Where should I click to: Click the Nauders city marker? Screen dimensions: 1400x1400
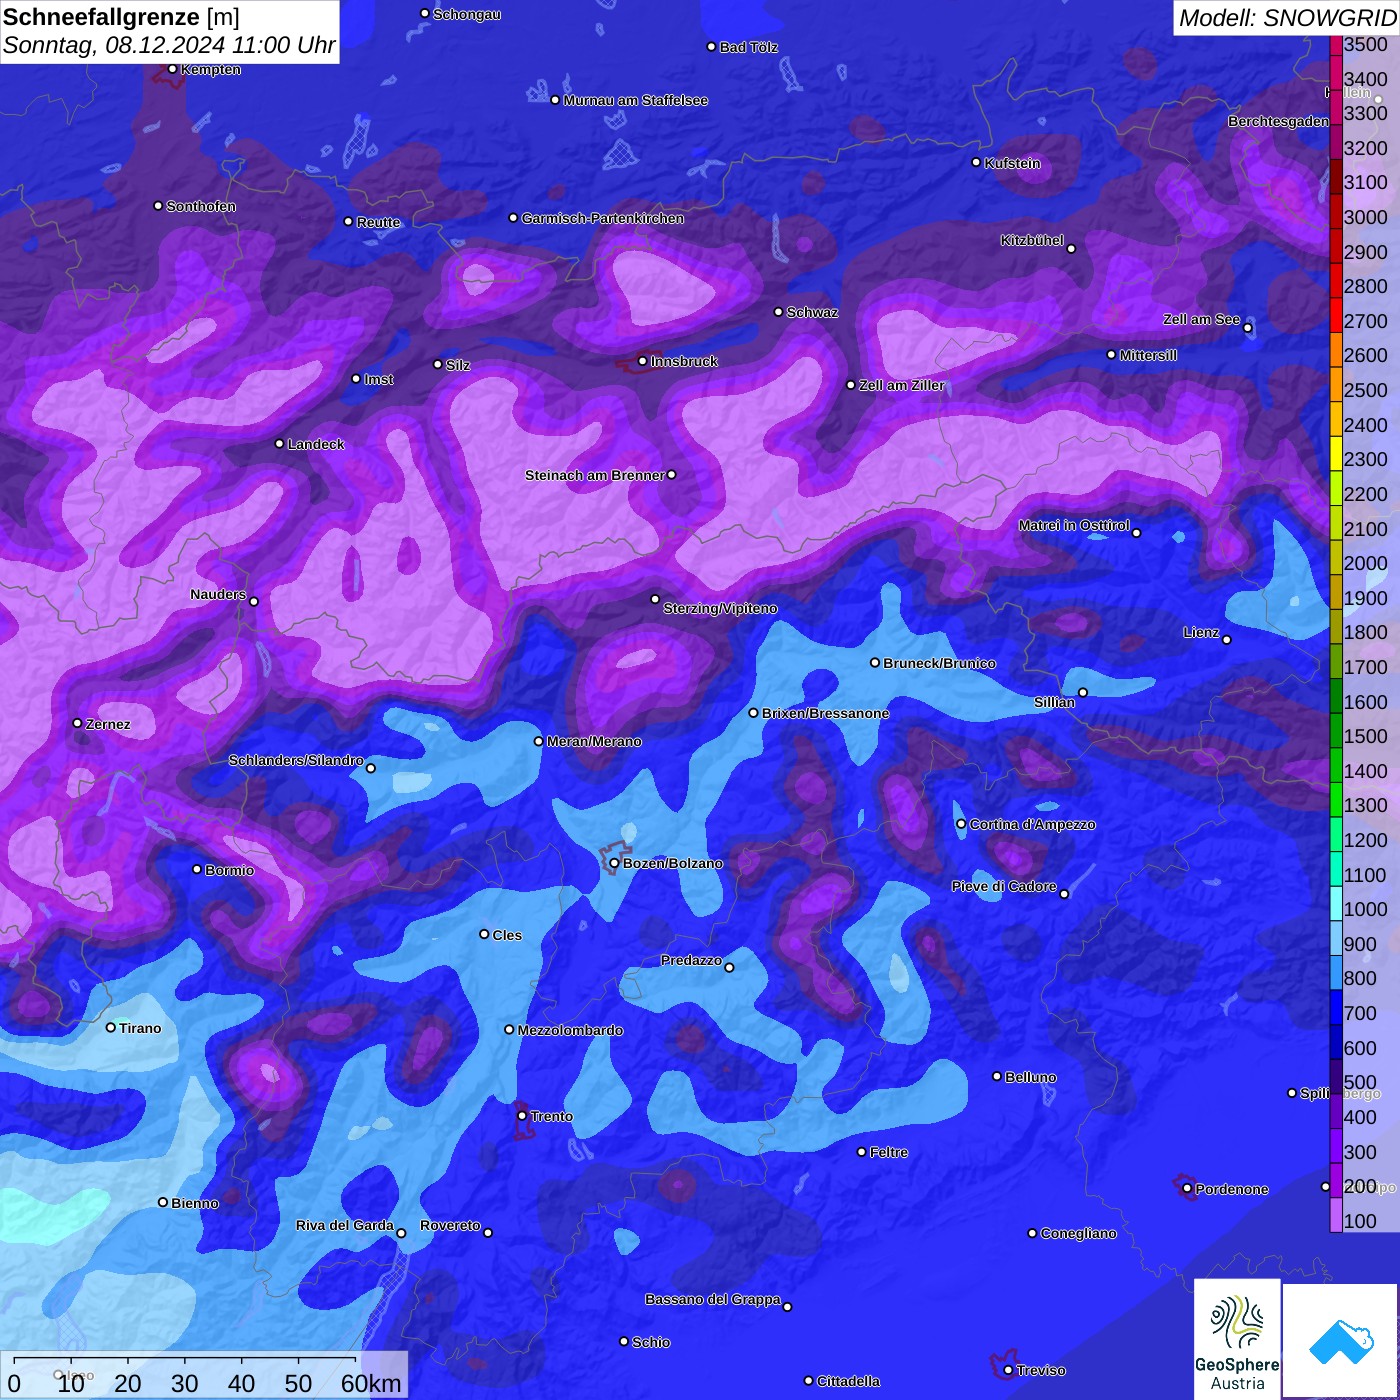pos(254,602)
